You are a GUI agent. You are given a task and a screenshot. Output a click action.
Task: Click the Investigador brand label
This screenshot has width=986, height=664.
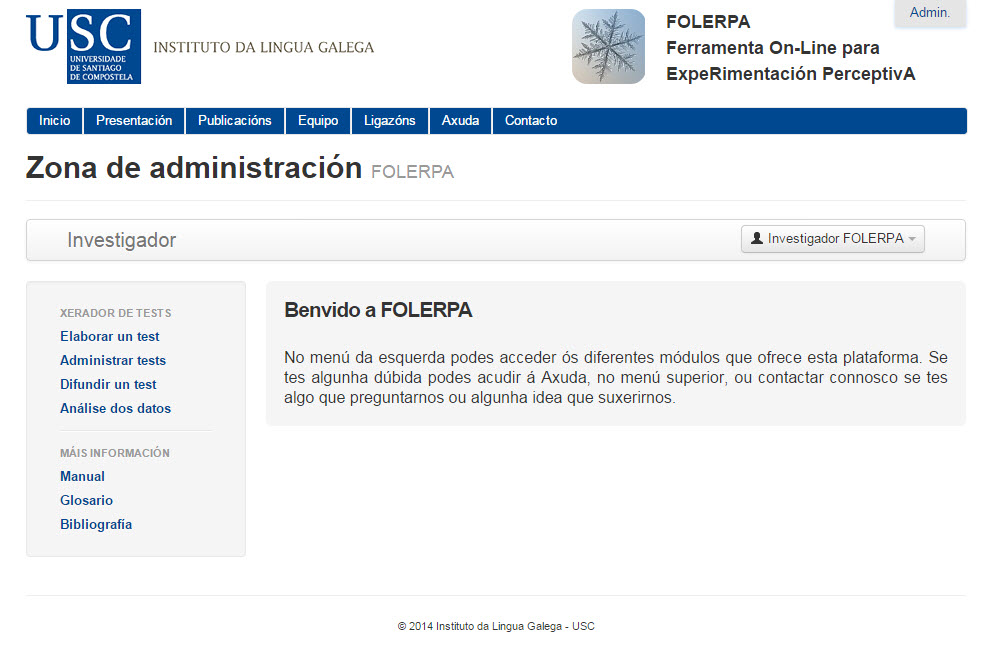[121, 240]
